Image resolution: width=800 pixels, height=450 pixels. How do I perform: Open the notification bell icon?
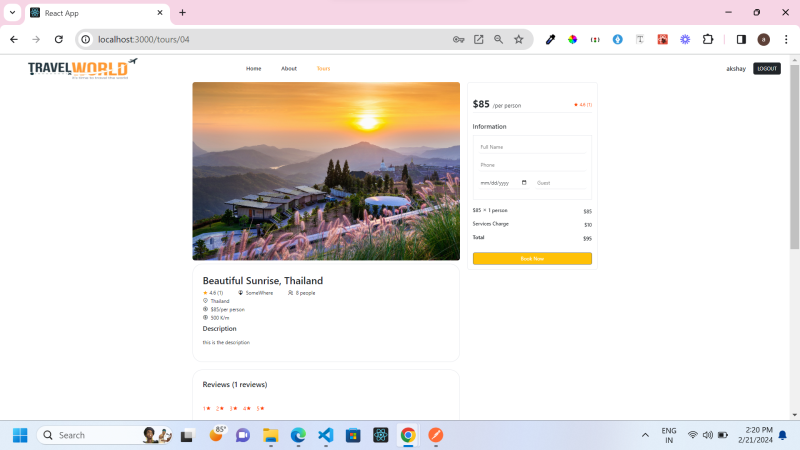(x=783, y=435)
